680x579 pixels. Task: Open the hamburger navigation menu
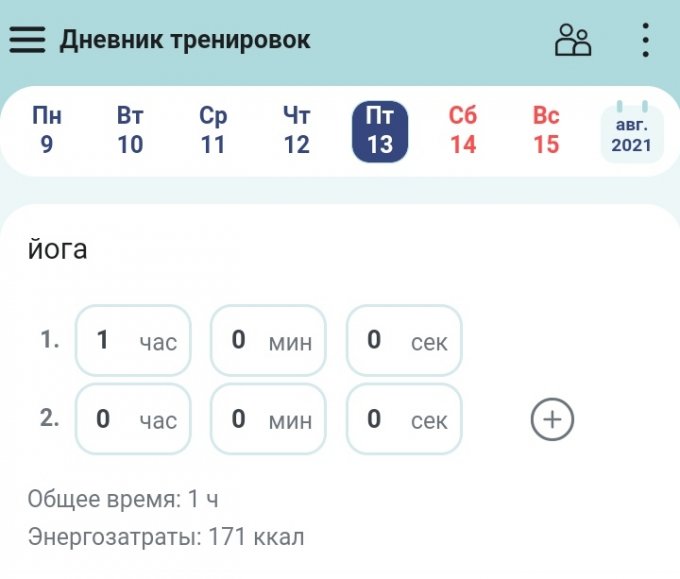click(28, 39)
